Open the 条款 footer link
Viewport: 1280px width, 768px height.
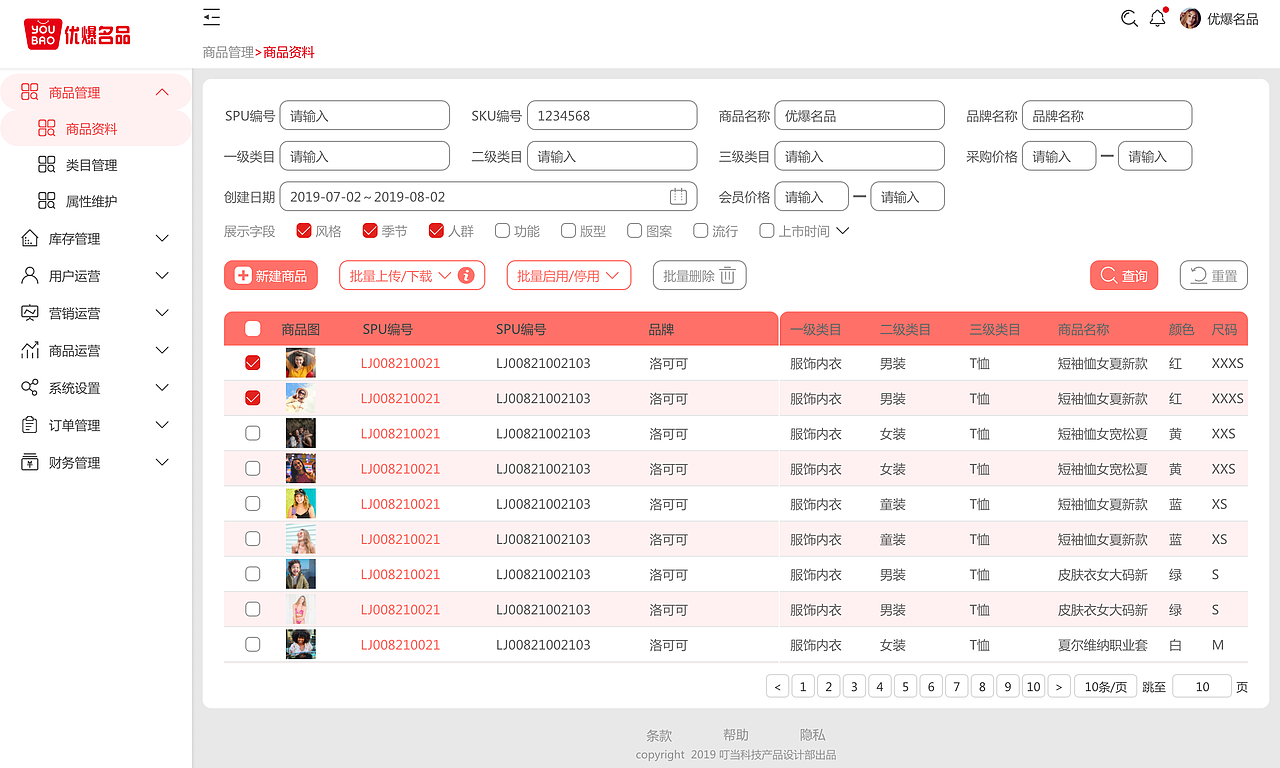[x=659, y=734]
